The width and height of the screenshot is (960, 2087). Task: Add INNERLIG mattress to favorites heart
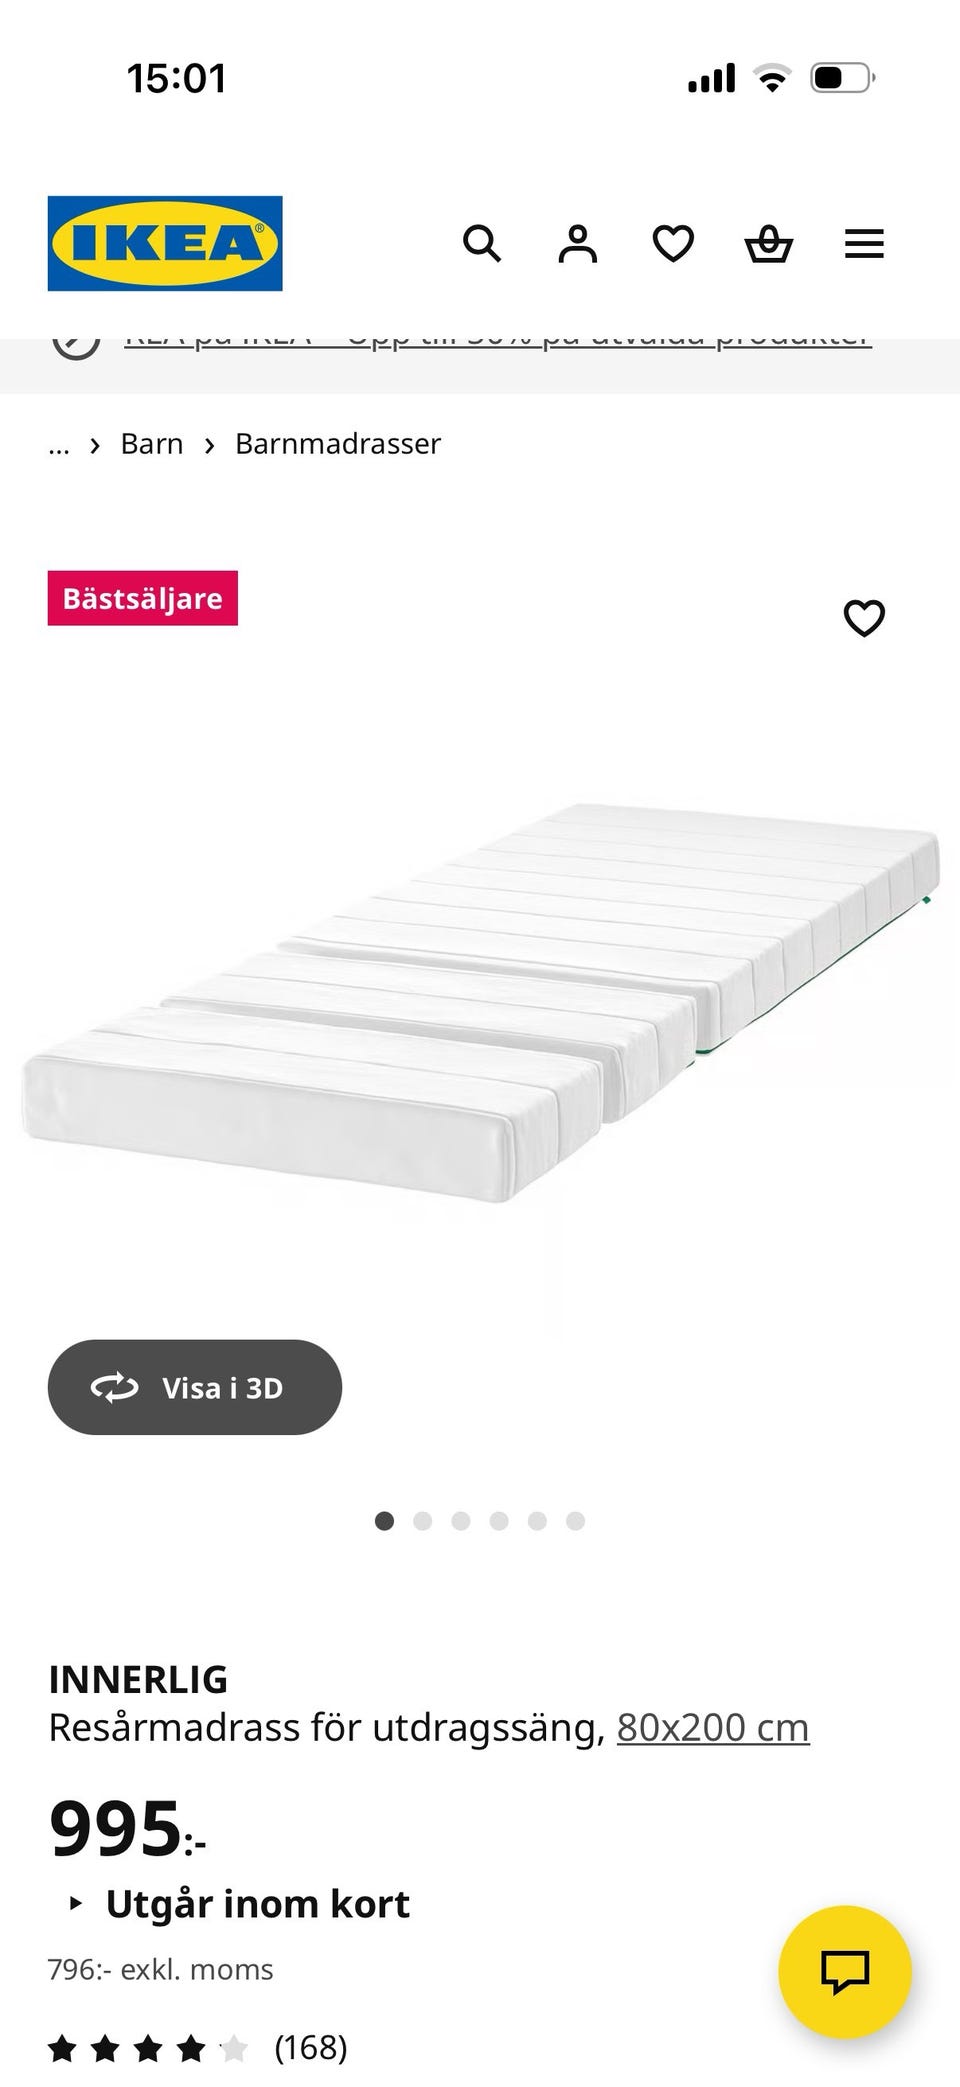click(x=864, y=618)
